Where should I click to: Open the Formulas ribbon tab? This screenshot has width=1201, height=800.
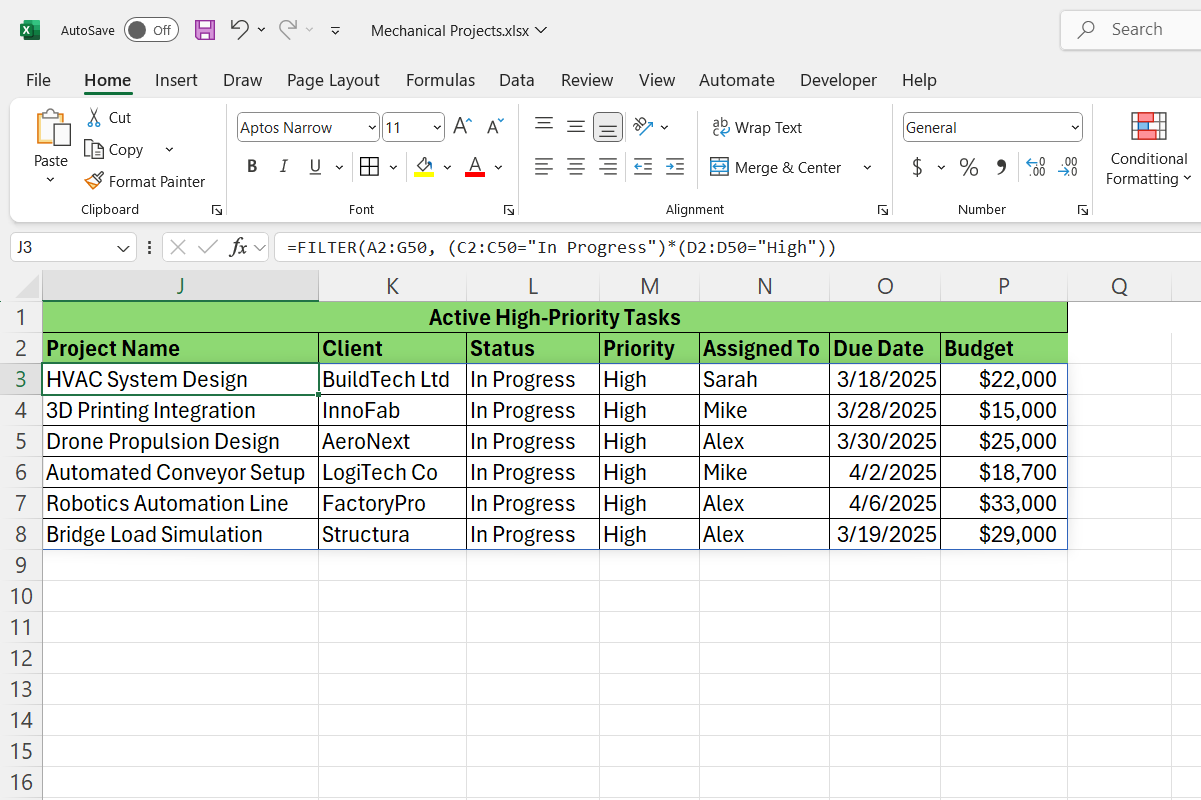tap(440, 80)
